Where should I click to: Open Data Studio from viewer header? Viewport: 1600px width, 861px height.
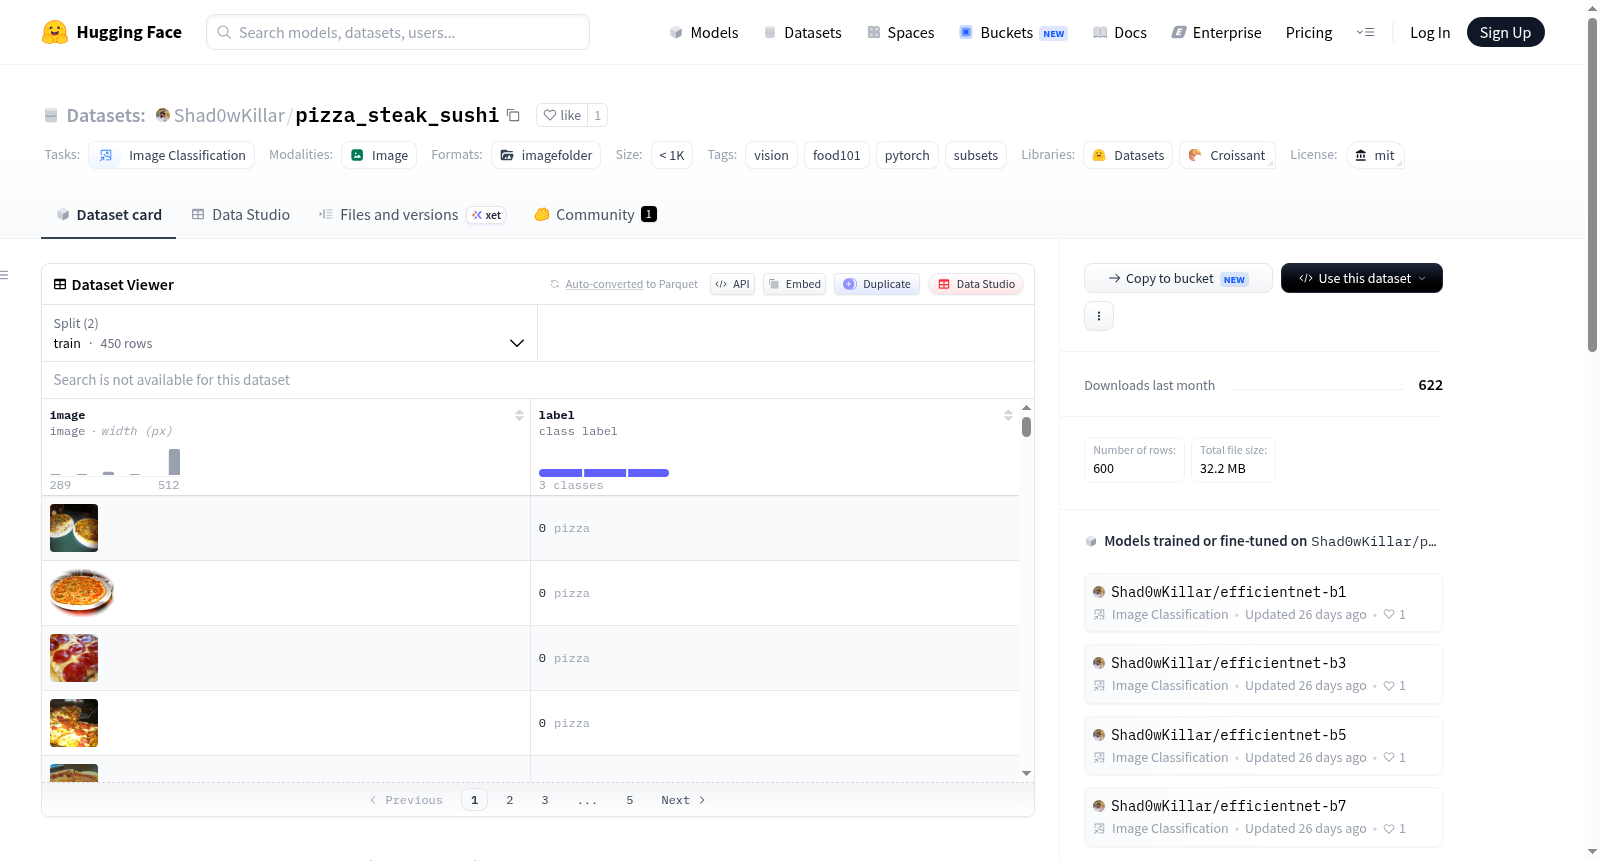point(976,284)
